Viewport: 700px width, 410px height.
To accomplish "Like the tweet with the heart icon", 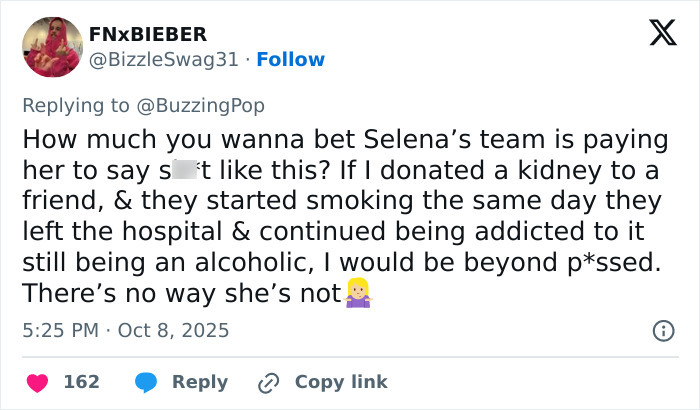I will [37, 382].
